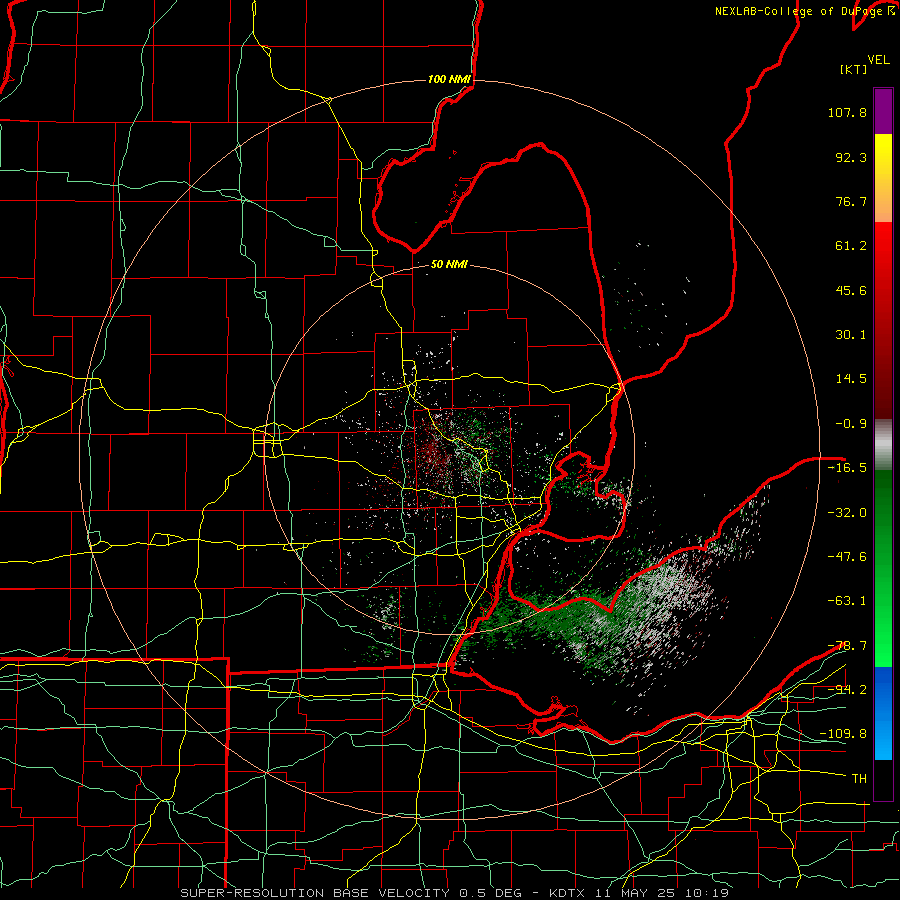
Task: Click the 107.8 legend value
Action: [x=847, y=112]
